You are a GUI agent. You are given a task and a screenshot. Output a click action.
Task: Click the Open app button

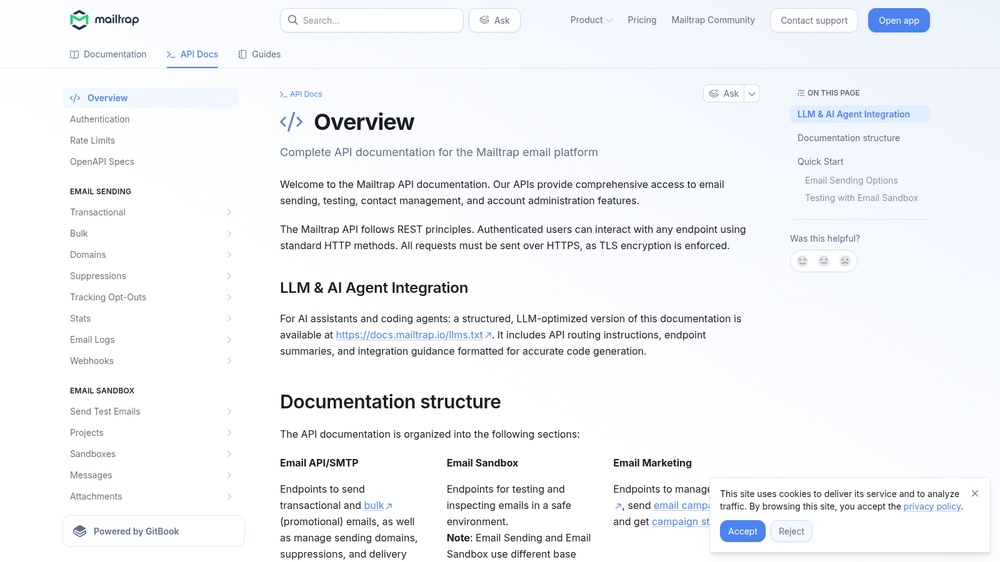point(899,20)
